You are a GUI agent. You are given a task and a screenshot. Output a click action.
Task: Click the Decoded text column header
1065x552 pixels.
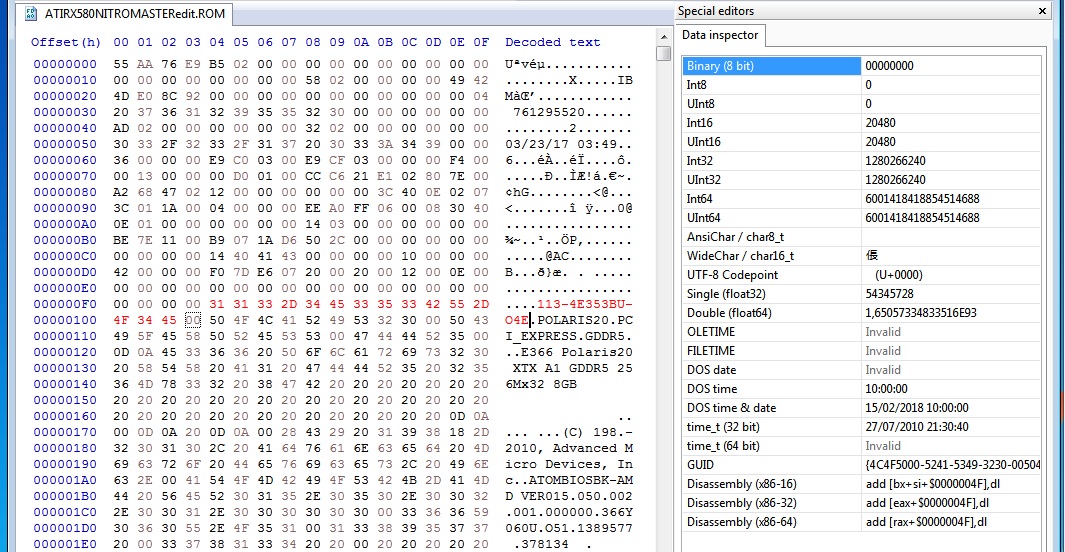pyautogui.click(x=552, y=42)
